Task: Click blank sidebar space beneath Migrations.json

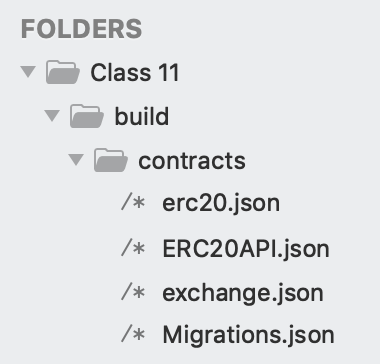Action: click(x=190, y=357)
